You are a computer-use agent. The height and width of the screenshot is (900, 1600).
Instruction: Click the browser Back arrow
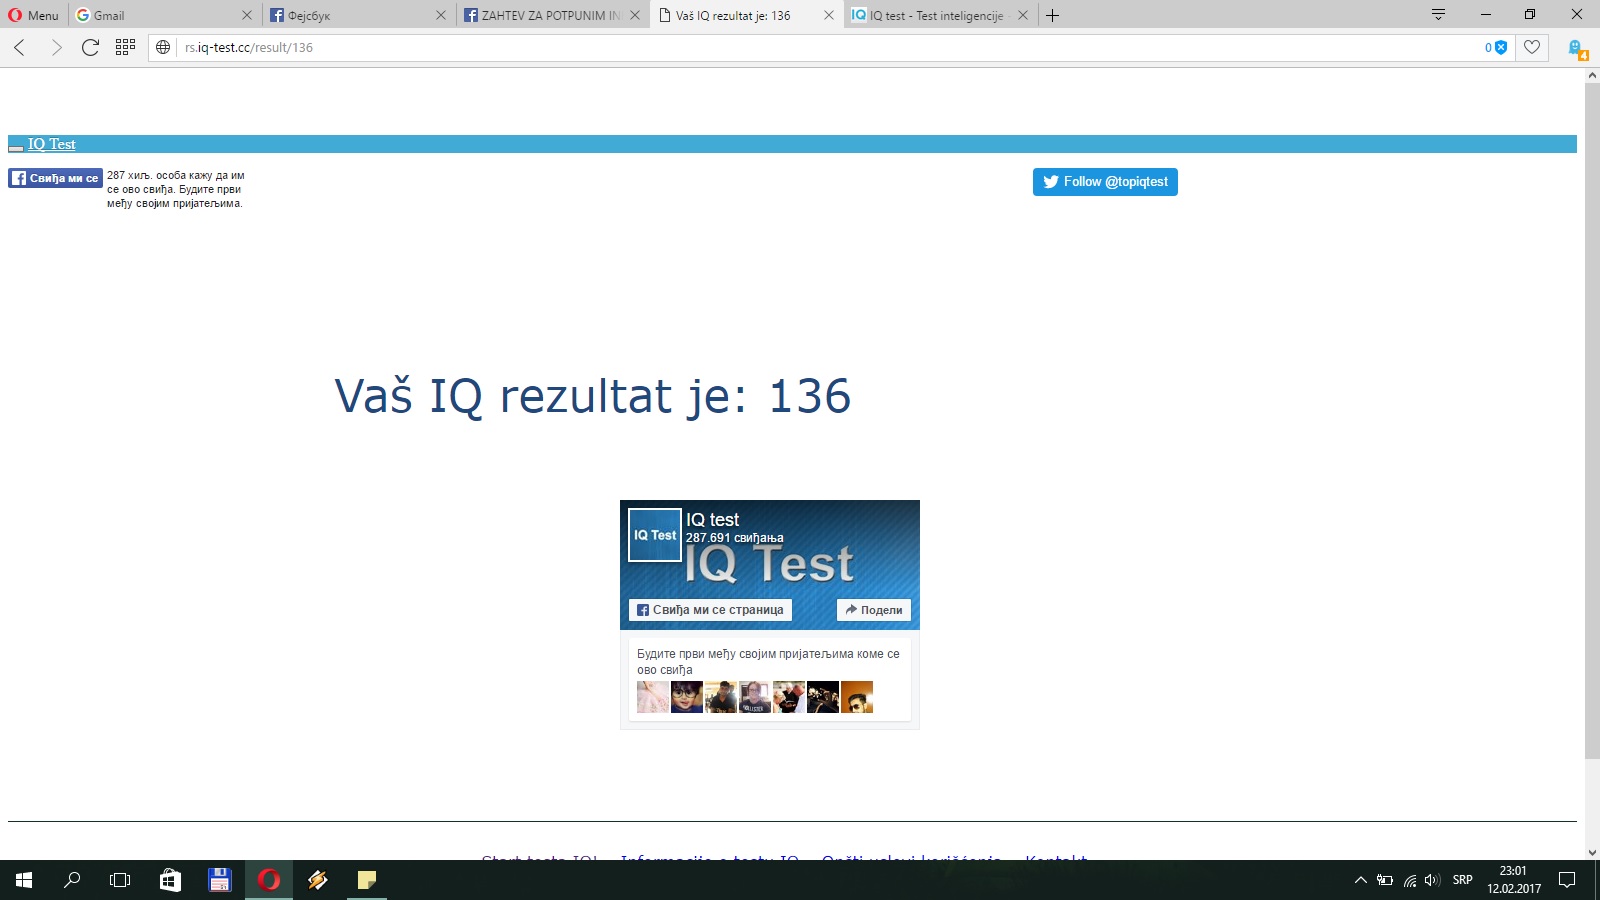20,47
